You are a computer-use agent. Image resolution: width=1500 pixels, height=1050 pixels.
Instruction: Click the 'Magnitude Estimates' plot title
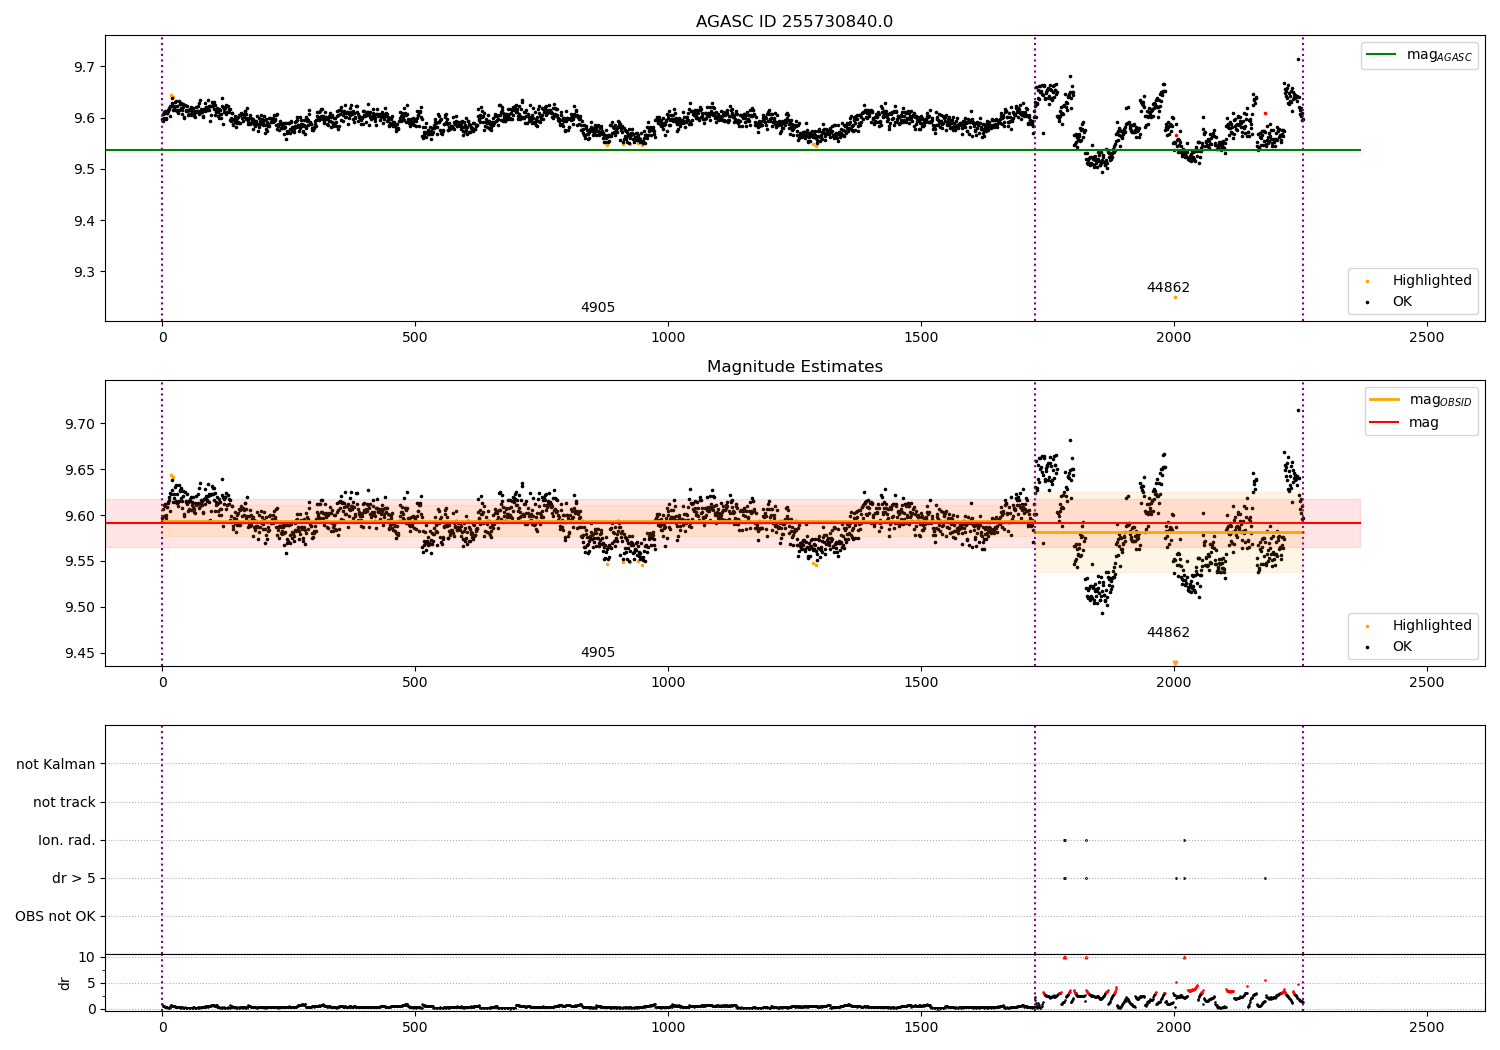pos(794,367)
